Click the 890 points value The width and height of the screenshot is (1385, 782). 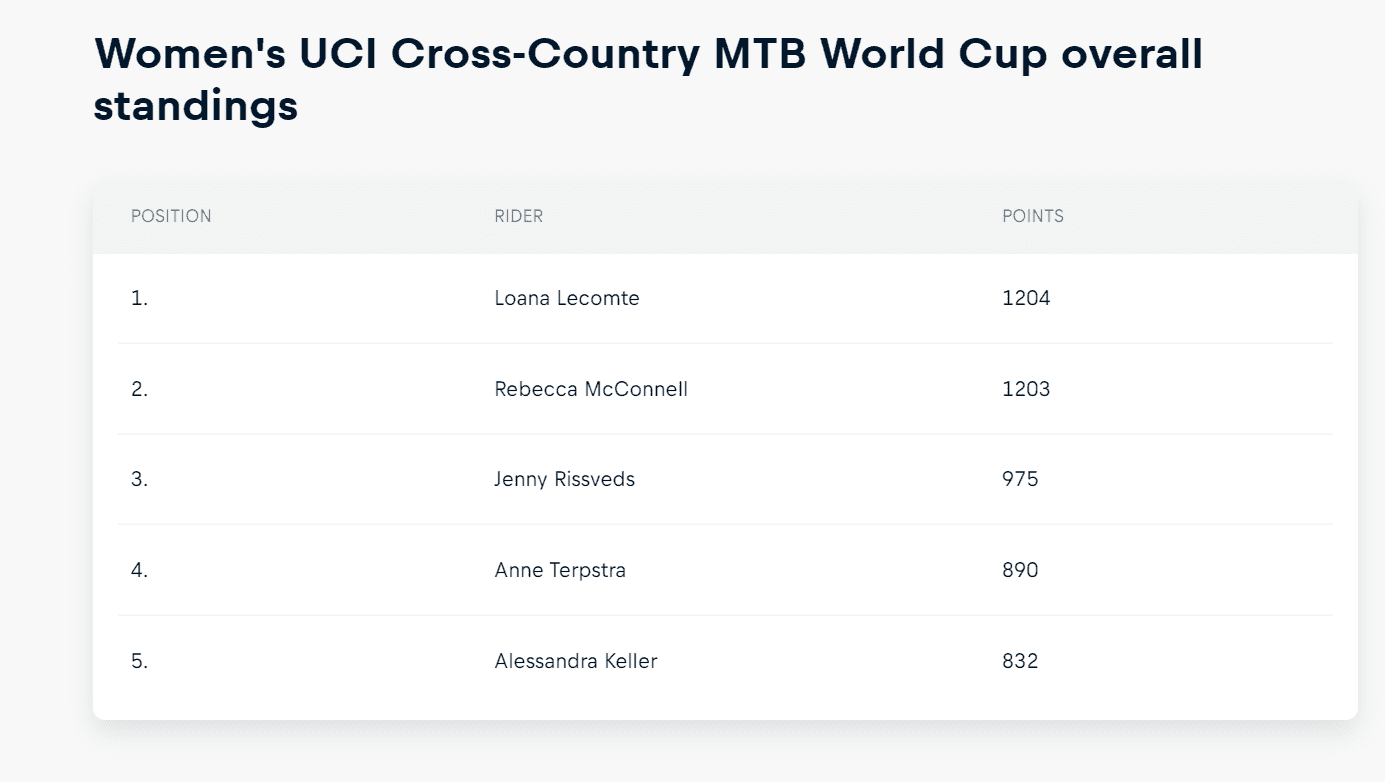point(1020,570)
